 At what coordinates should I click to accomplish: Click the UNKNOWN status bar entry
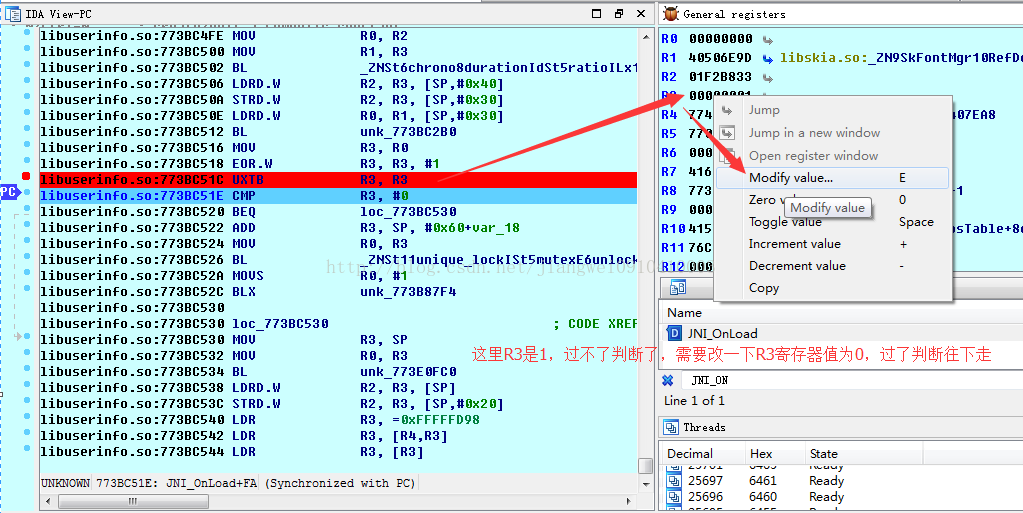[65, 484]
